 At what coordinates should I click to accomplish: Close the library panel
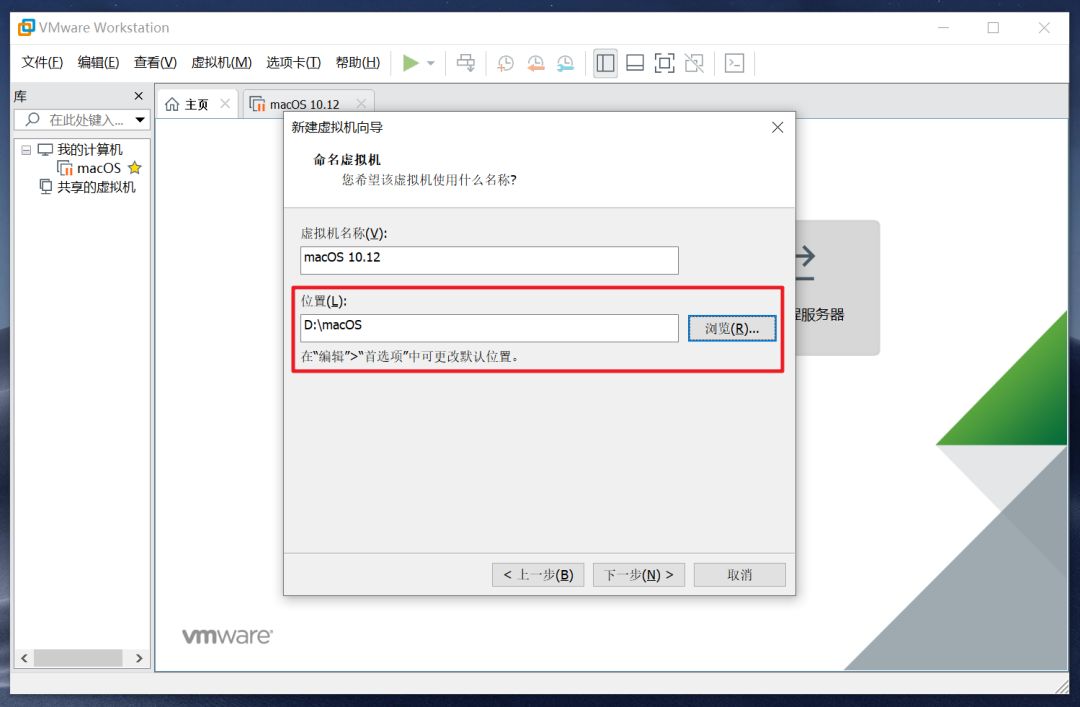pyautogui.click(x=138, y=96)
